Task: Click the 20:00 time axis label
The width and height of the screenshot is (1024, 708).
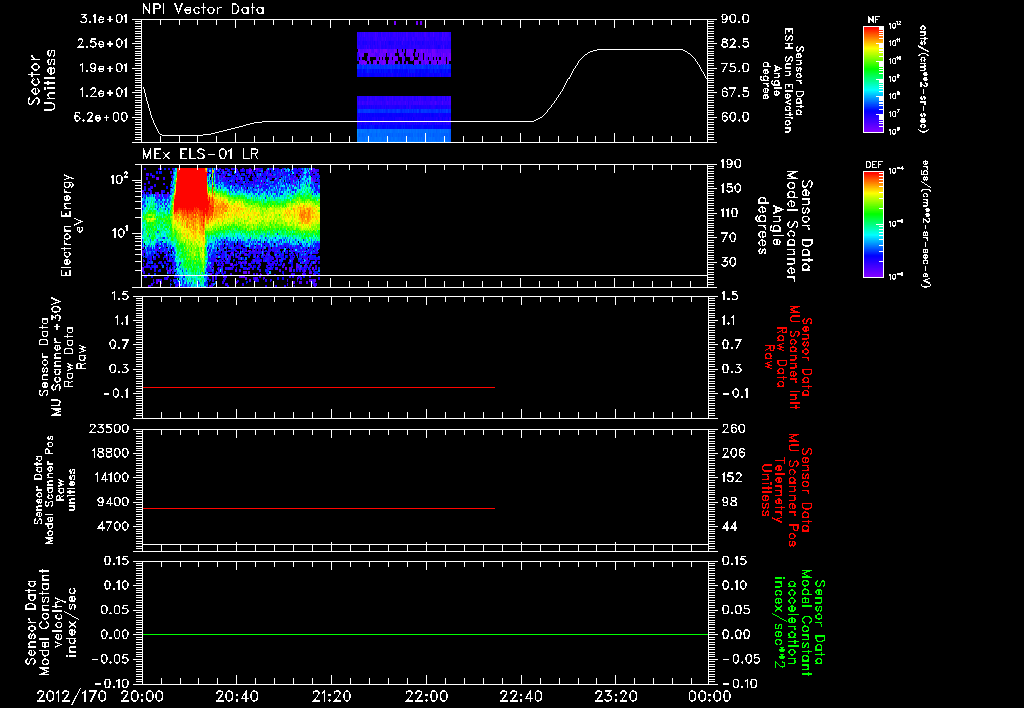Action: coord(142,696)
